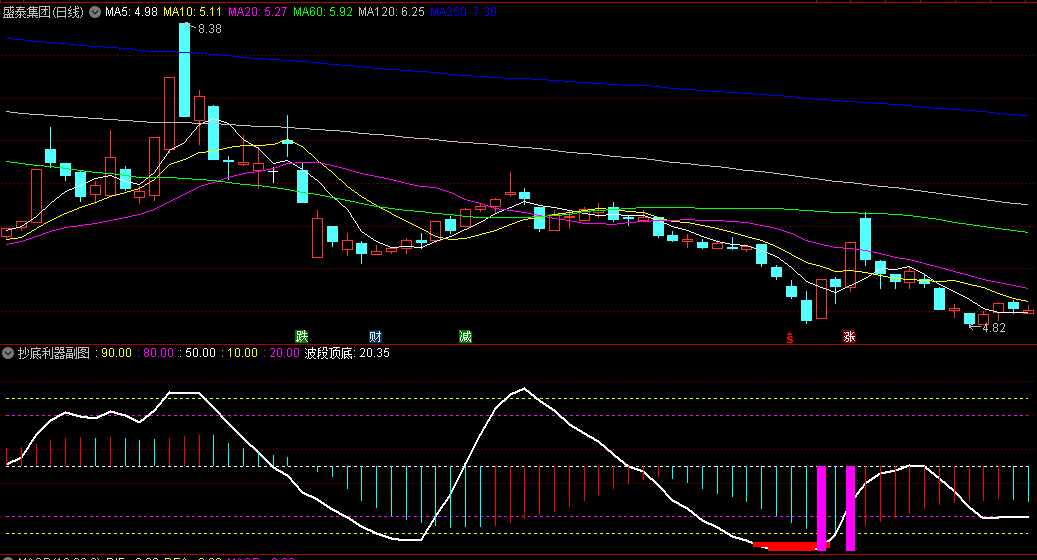Select the yellow MA10 label
Screen dimensions: 1037x560
194,13
